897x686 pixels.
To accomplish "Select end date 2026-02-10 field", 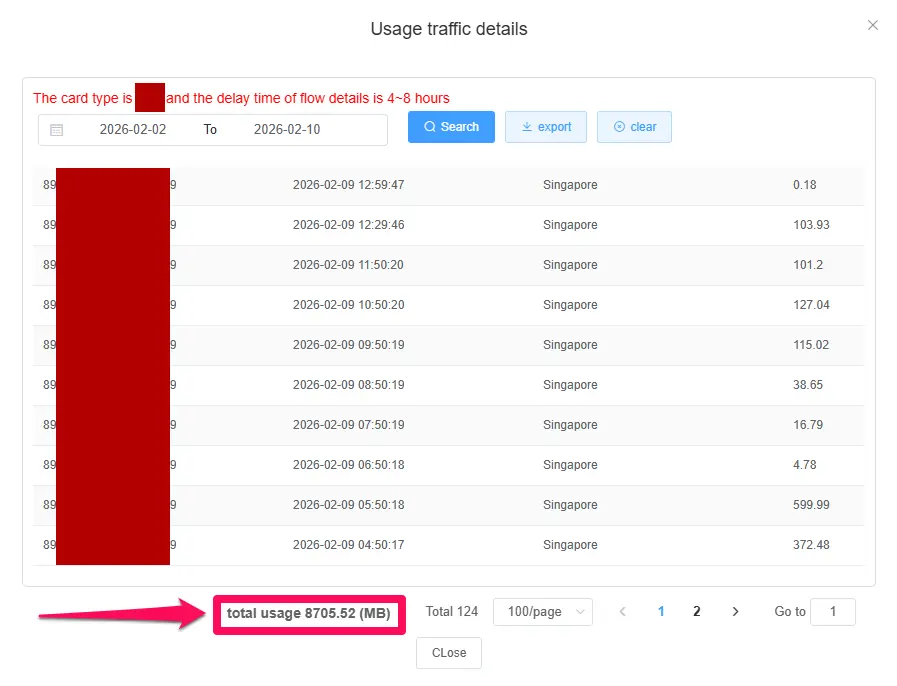I will 287,130.
